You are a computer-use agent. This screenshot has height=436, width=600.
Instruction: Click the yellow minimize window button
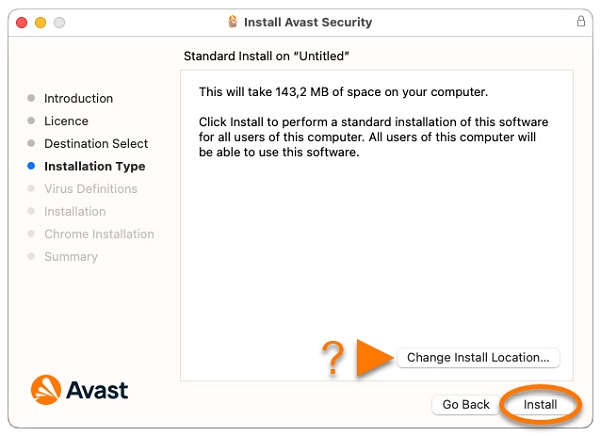pyautogui.click(x=41, y=23)
